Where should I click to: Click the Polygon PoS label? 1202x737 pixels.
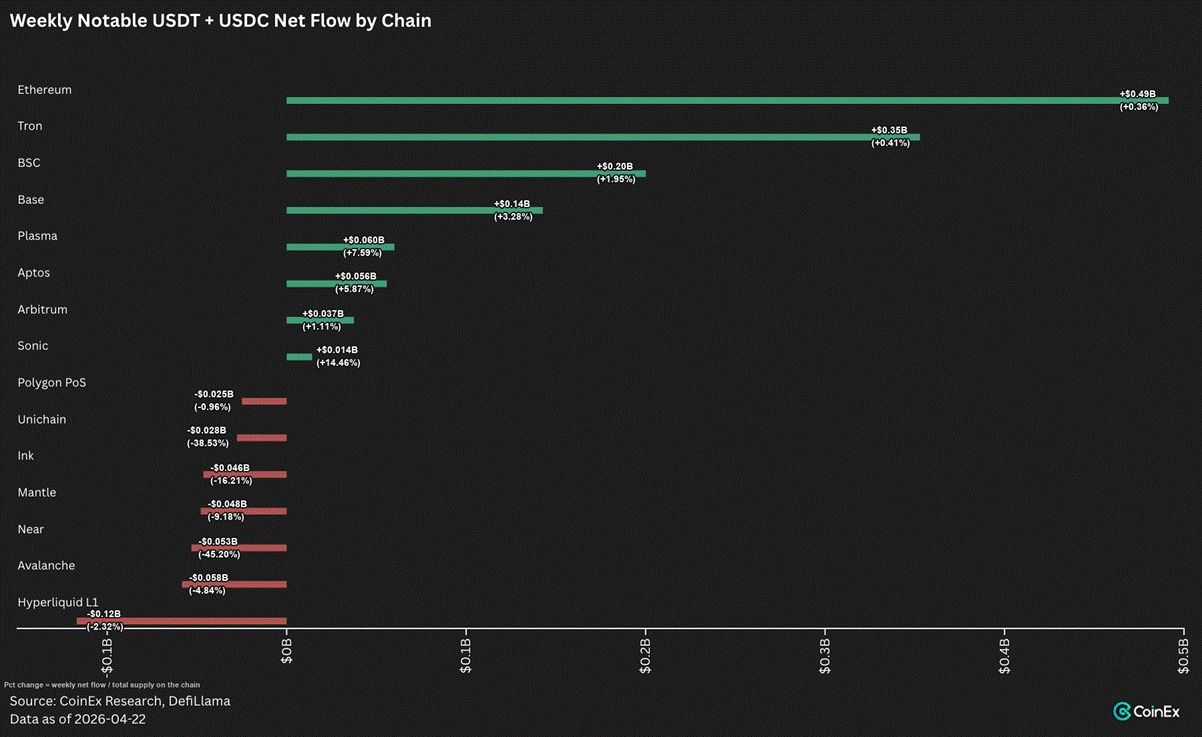coord(52,382)
